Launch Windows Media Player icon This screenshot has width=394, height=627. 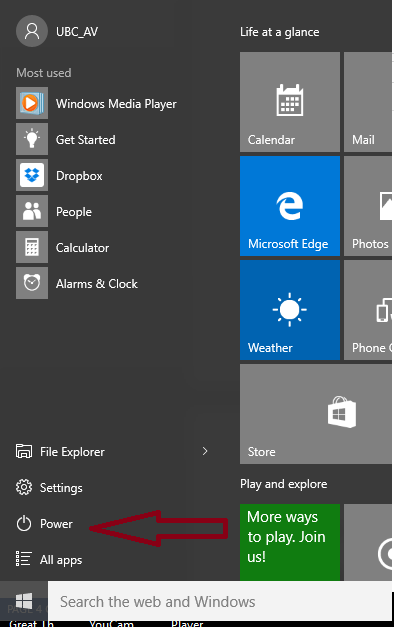pos(32,103)
